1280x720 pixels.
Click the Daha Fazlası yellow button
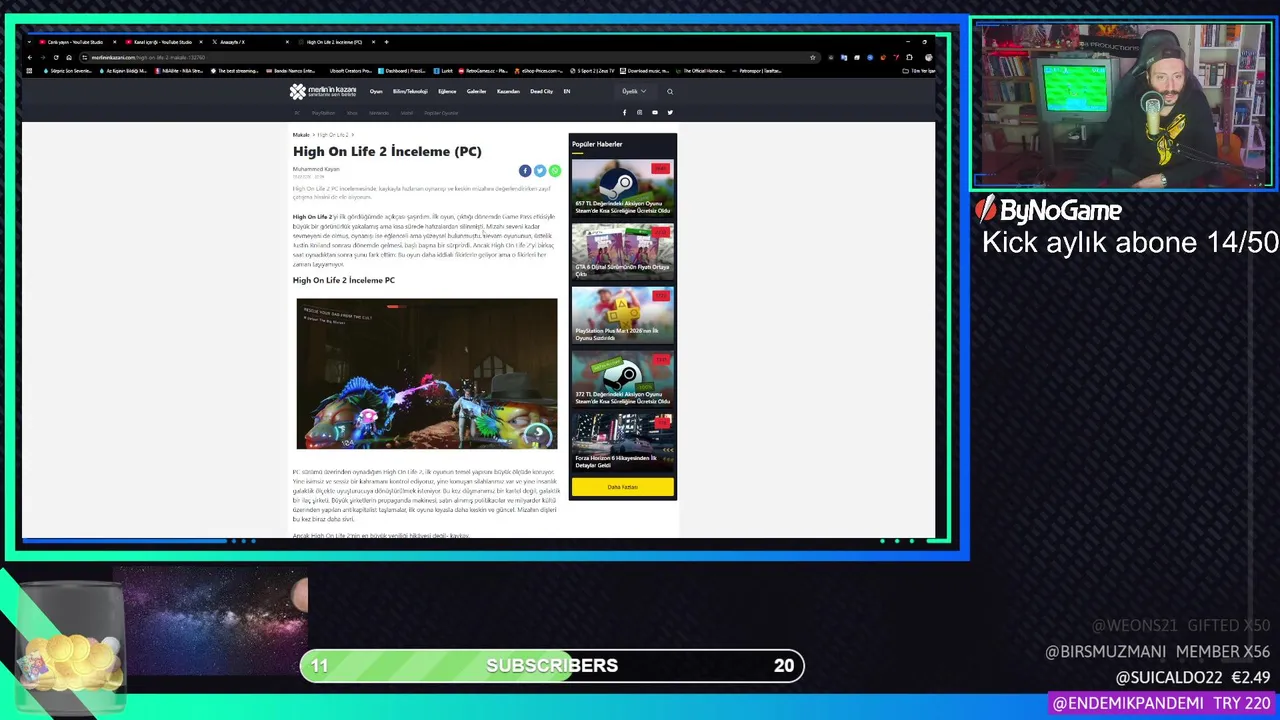(x=622, y=487)
